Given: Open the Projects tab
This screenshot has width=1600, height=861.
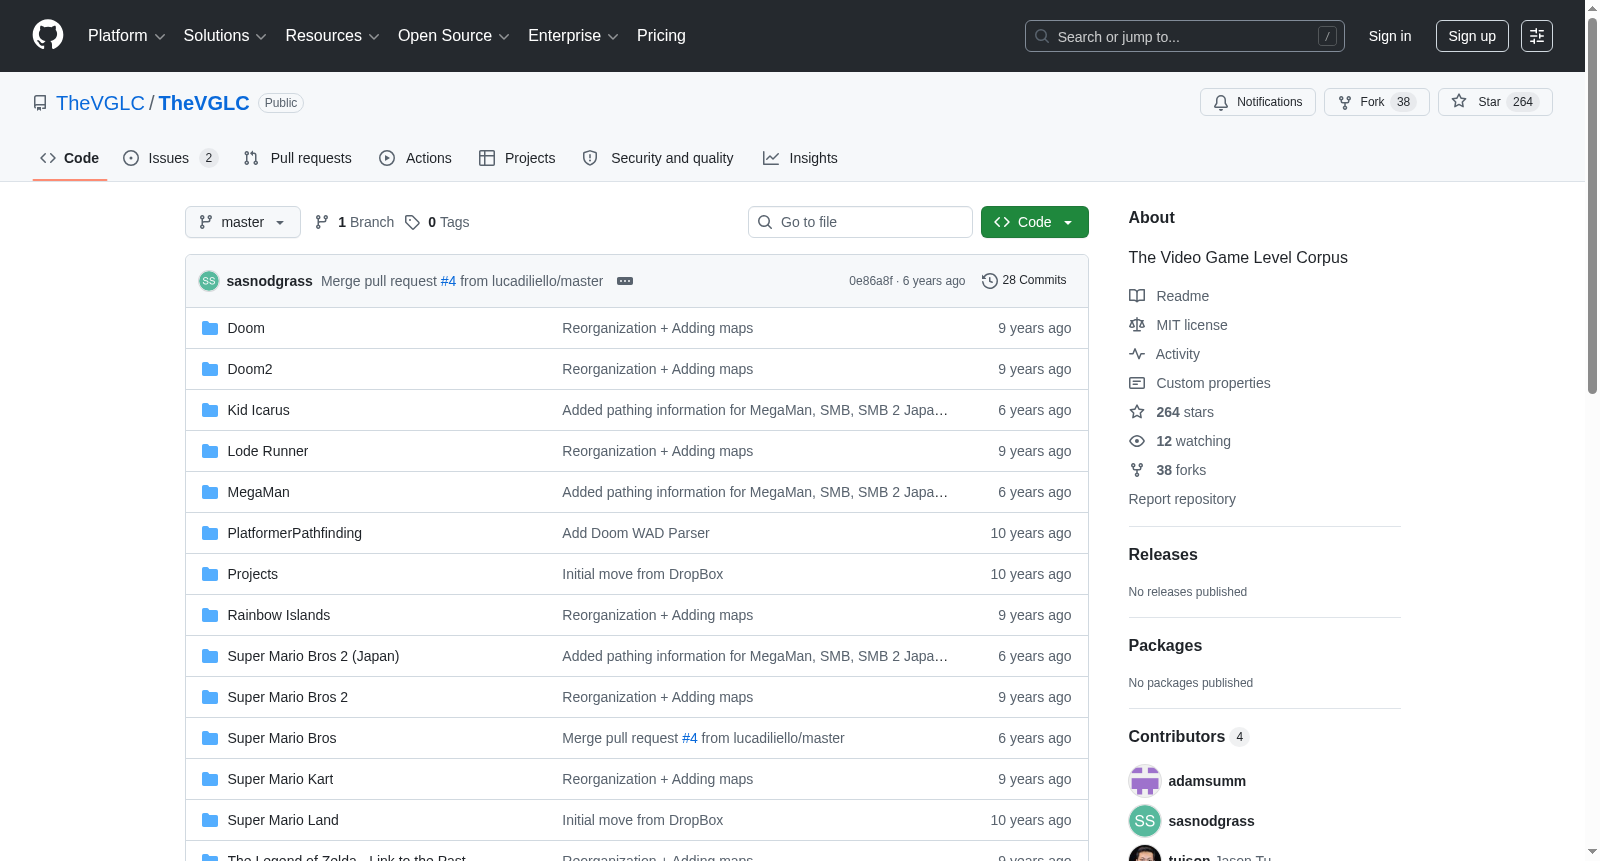Looking at the screenshot, I should click(517, 158).
